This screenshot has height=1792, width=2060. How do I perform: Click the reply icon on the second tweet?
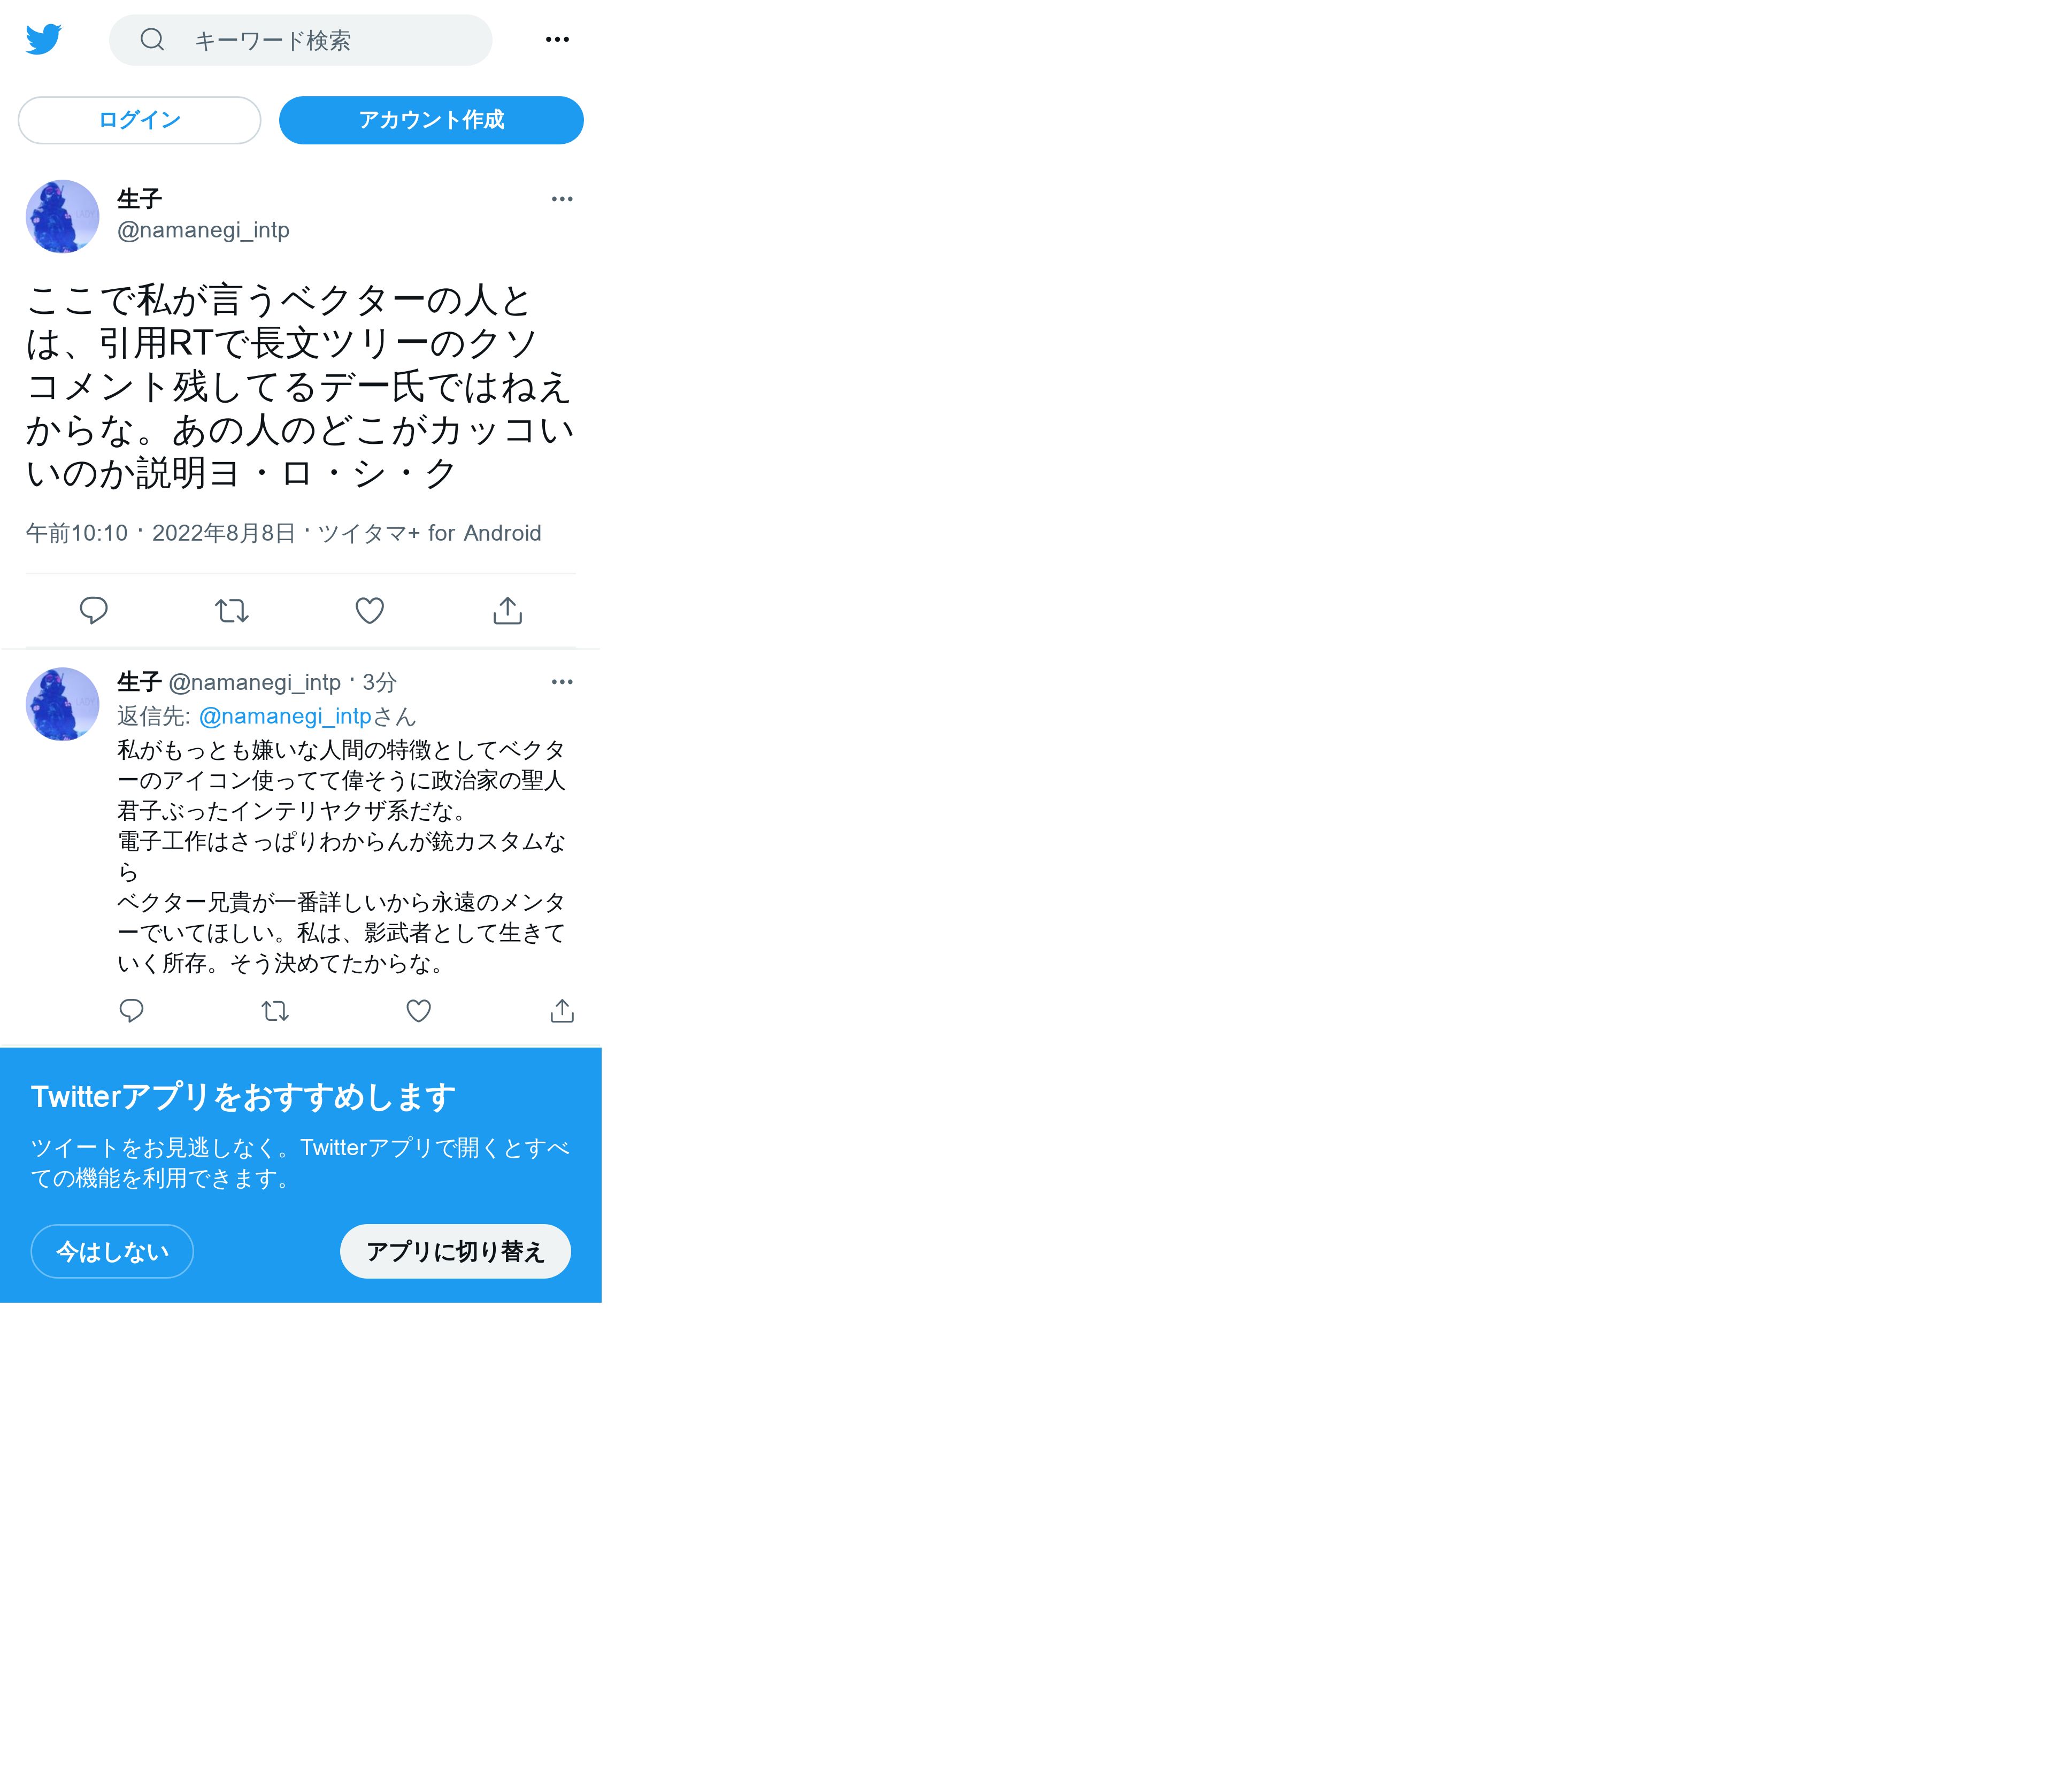(x=132, y=1011)
